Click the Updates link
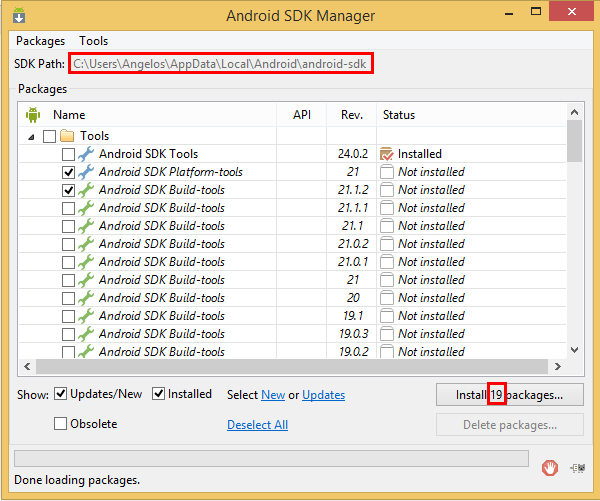Viewport: 600px width, 501px height. pyautogui.click(x=324, y=395)
